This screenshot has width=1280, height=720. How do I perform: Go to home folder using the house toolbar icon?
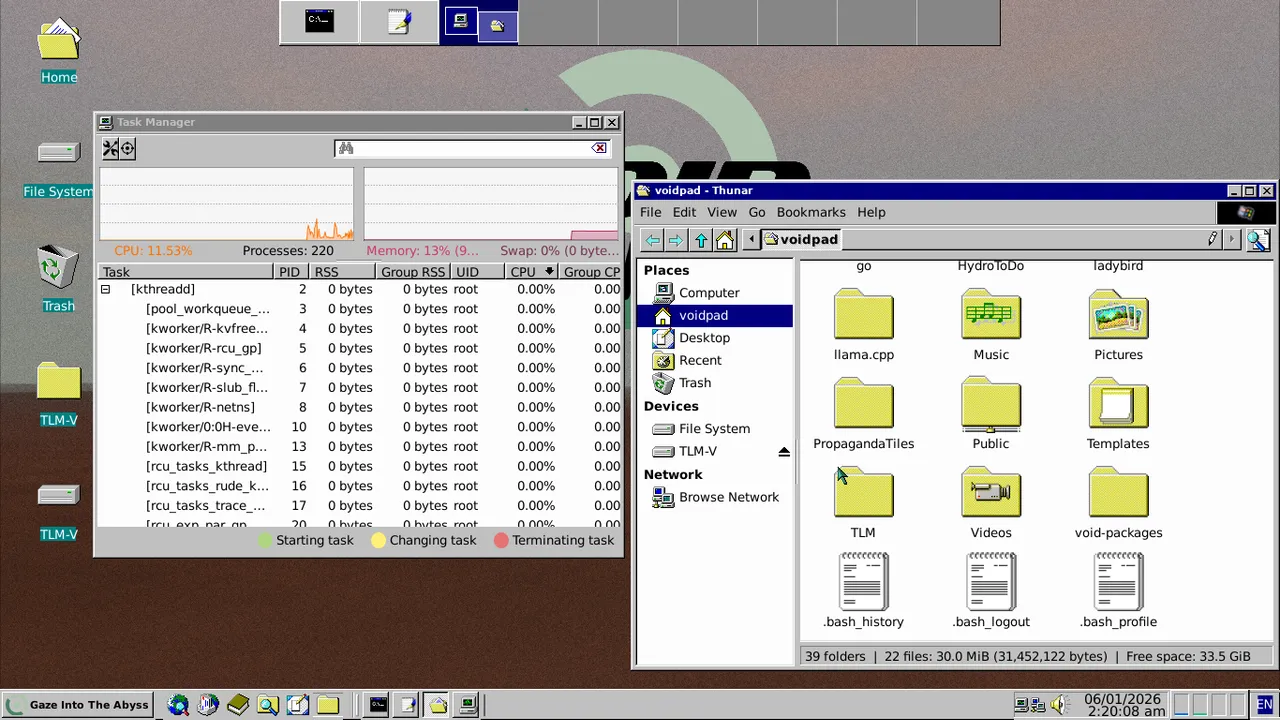pos(725,239)
